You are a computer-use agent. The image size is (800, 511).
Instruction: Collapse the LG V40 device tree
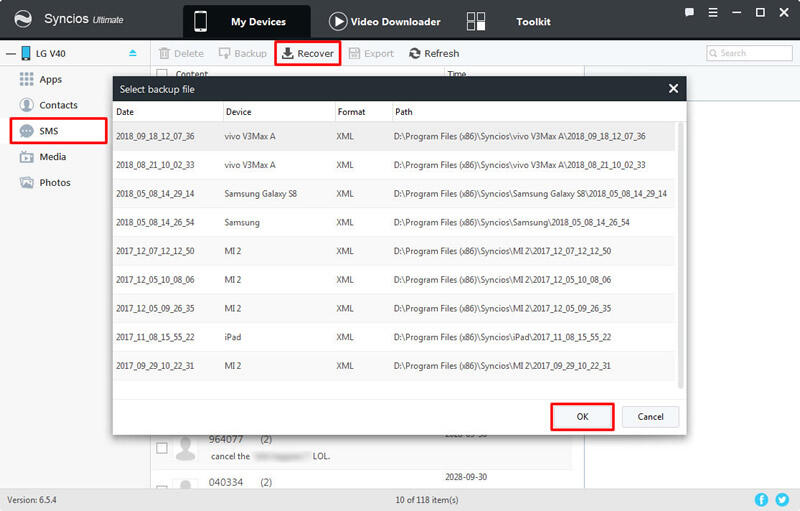(x=10, y=53)
